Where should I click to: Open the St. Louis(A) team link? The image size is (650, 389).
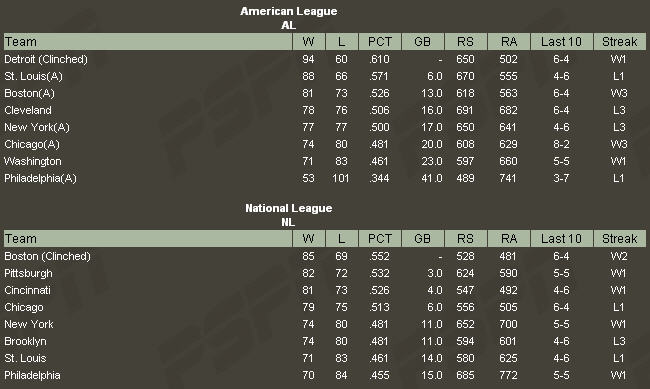click(x=34, y=76)
